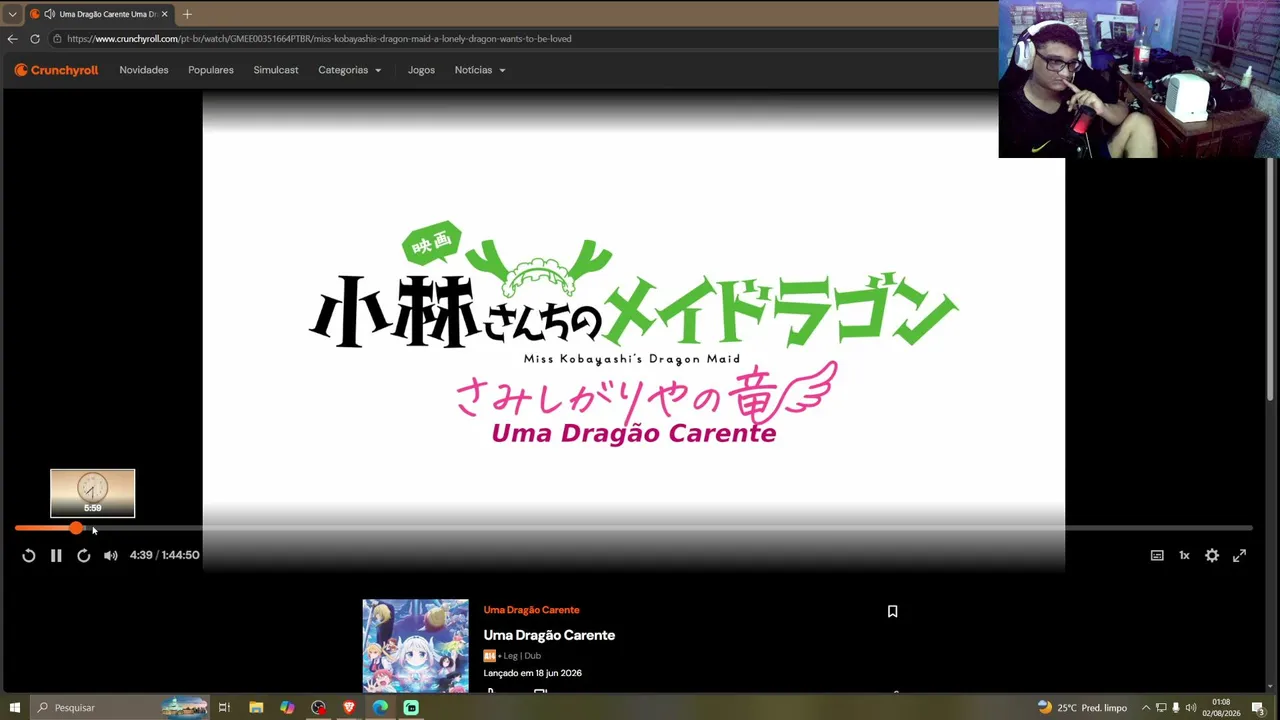1280x720 pixels.
Task: Open the weather widget showing 25°C
Action: pyautogui.click(x=1082, y=707)
